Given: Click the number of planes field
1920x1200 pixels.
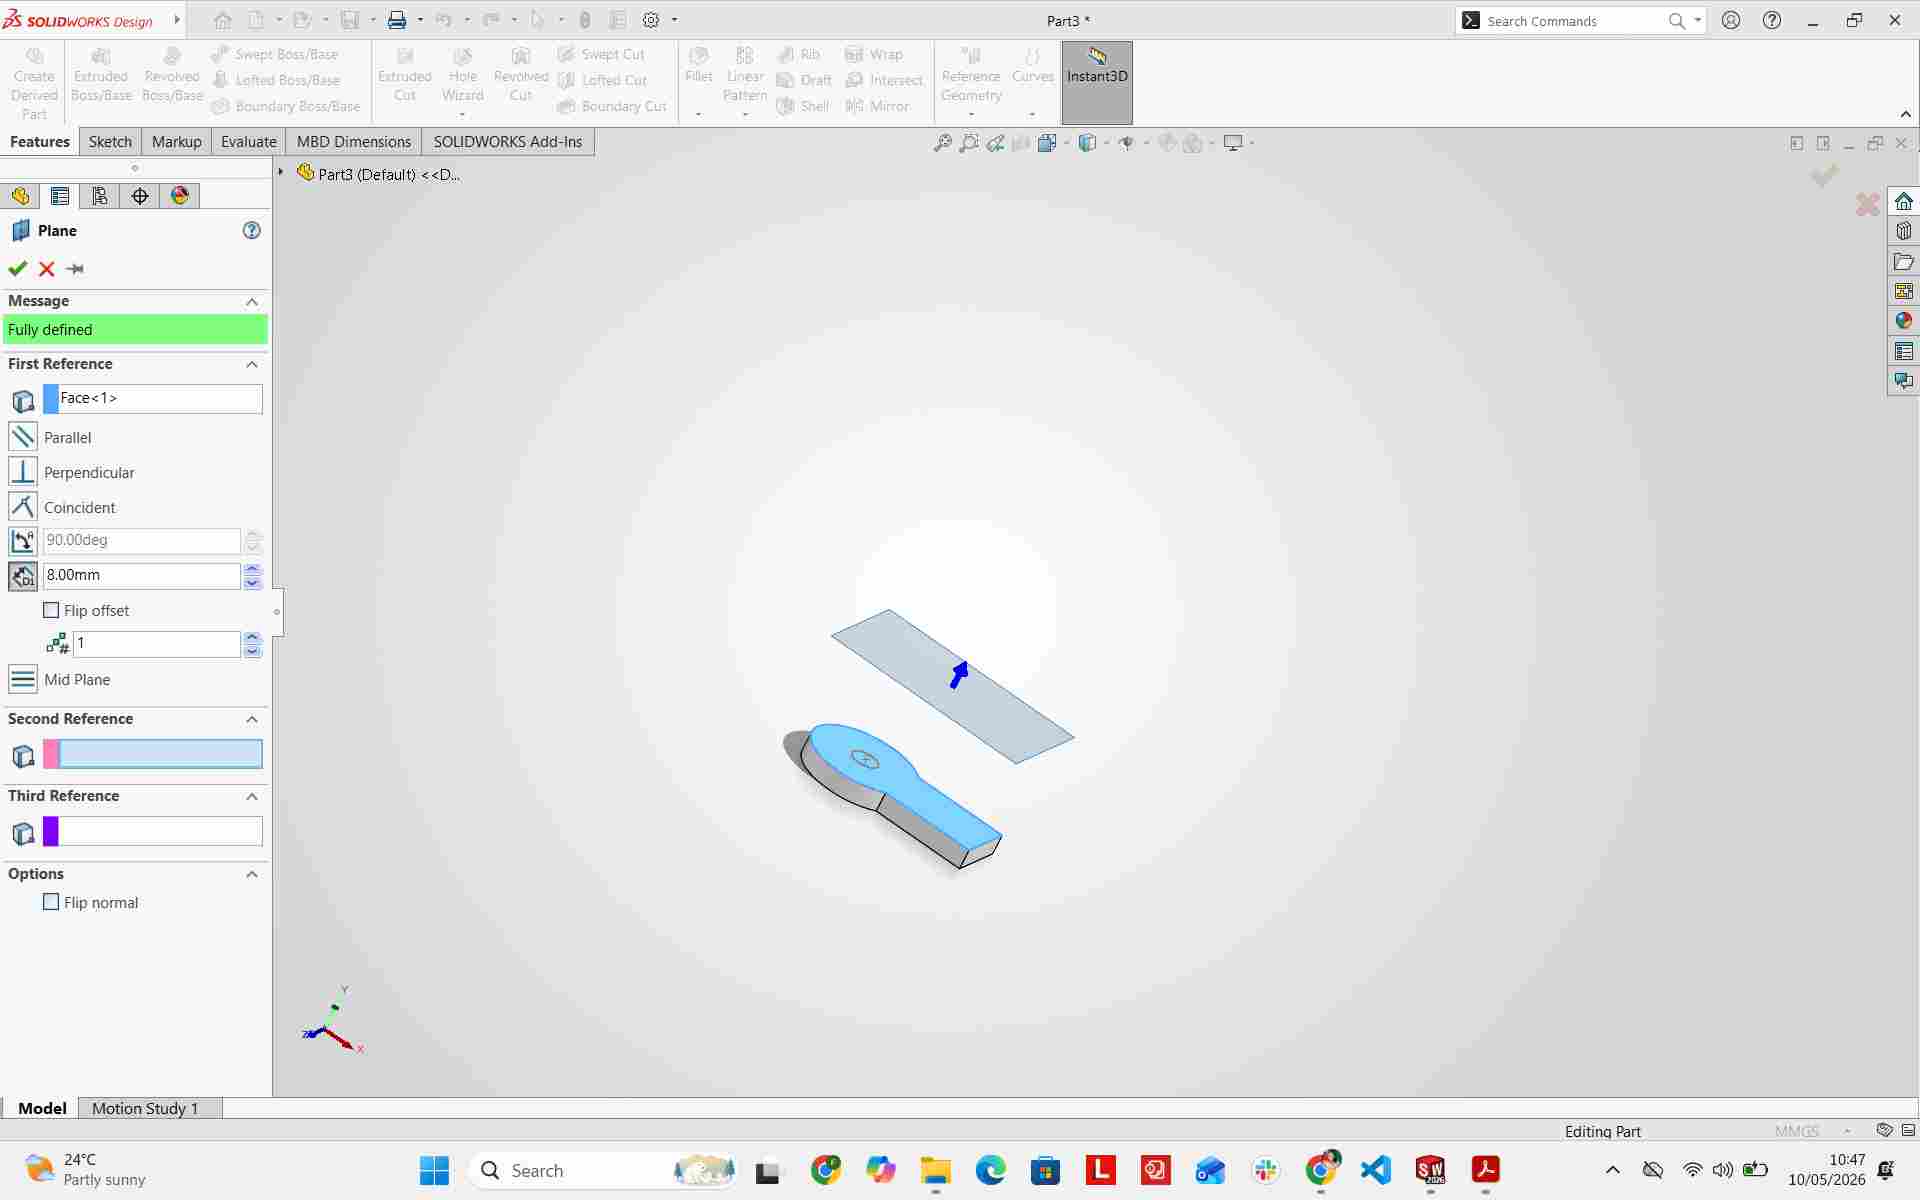Looking at the screenshot, I should click(157, 644).
